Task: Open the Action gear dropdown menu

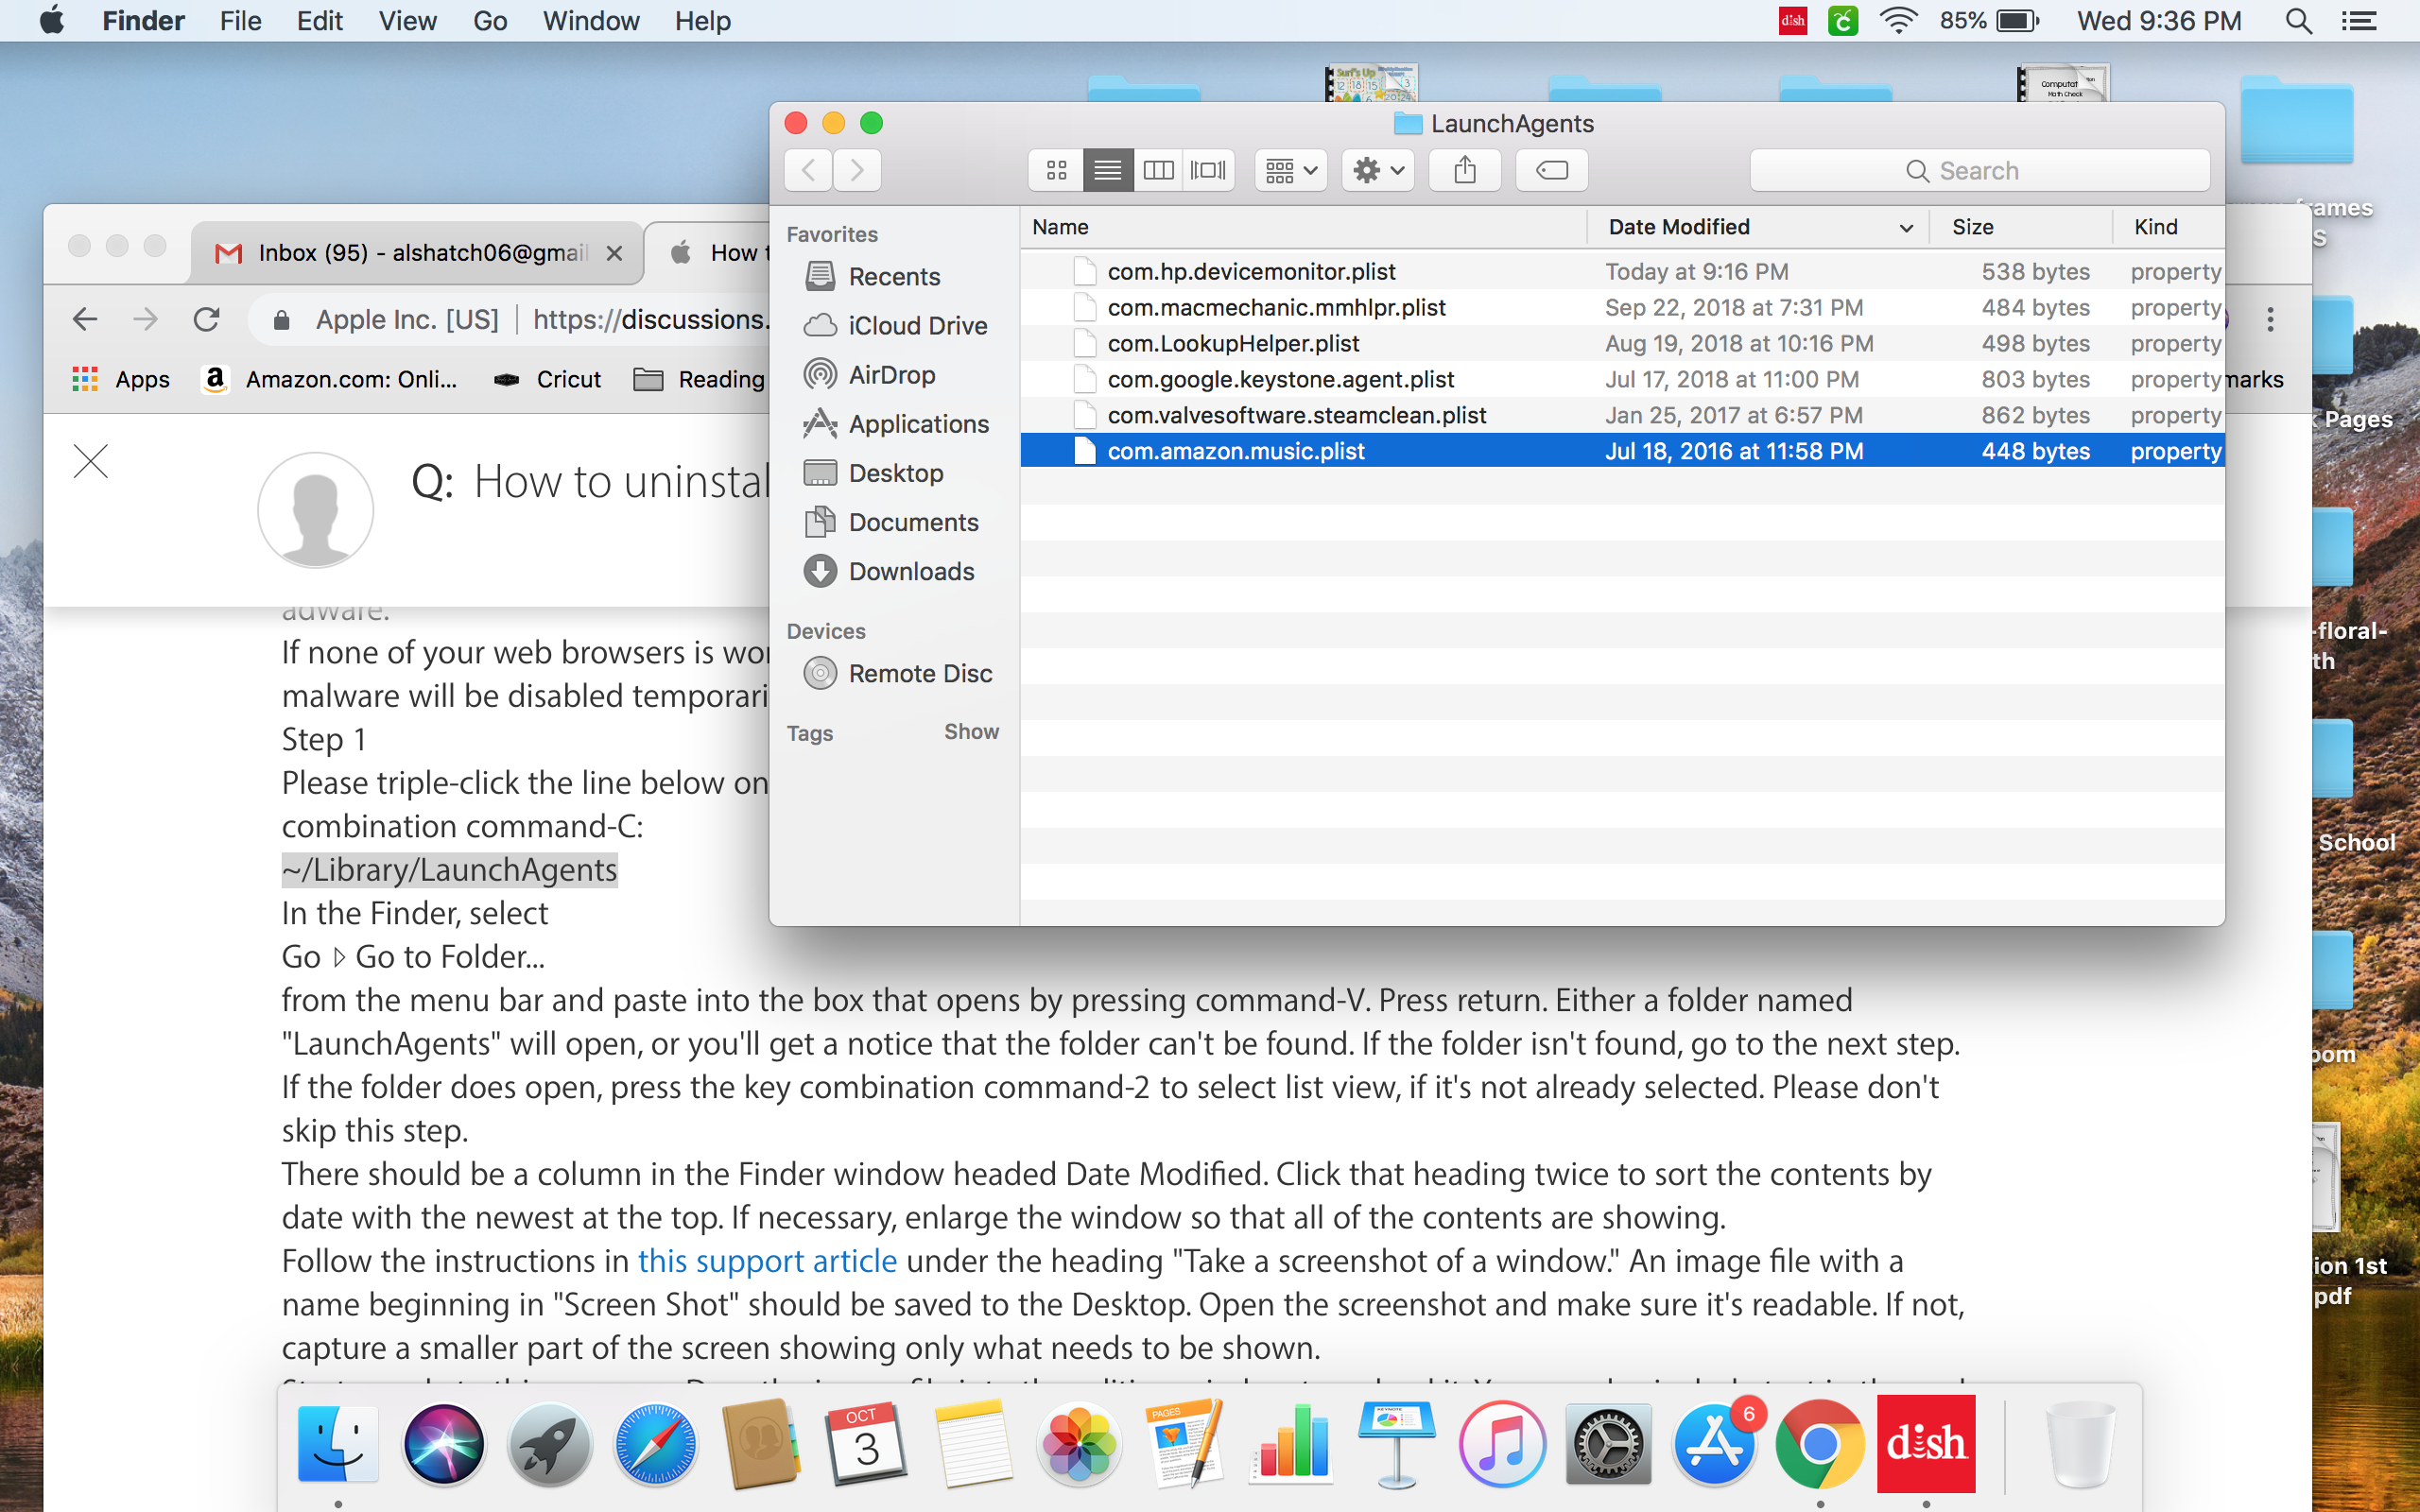Action: pyautogui.click(x=1377, y=170)
